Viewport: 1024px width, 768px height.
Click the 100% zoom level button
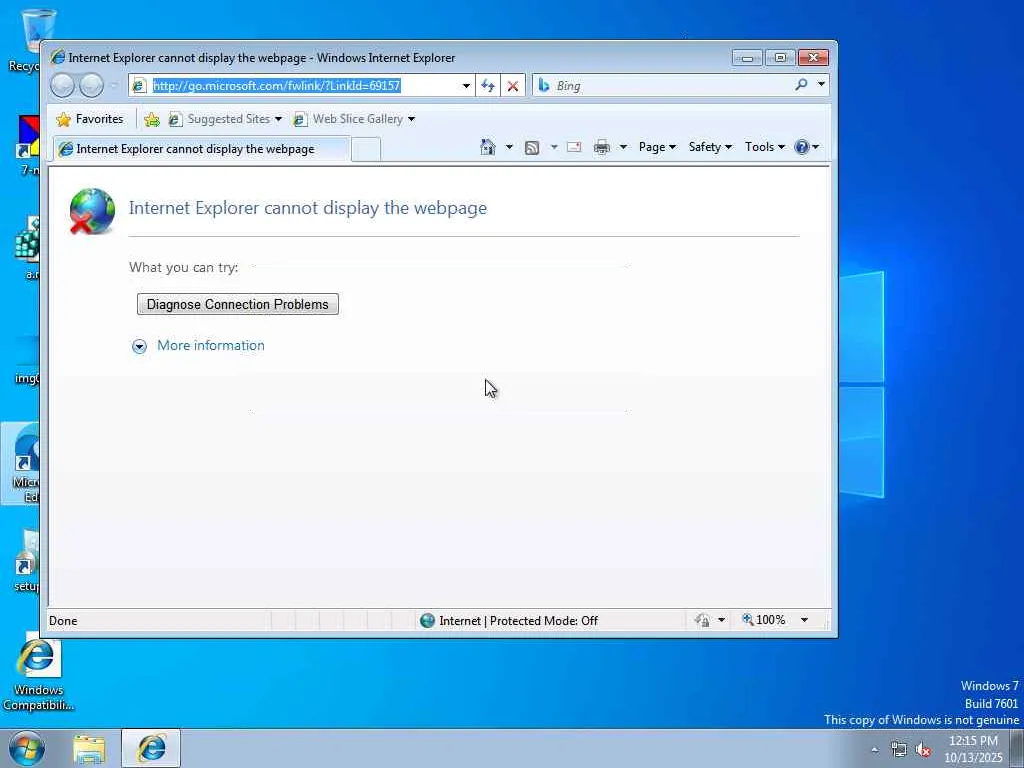[x=763, y=620]
